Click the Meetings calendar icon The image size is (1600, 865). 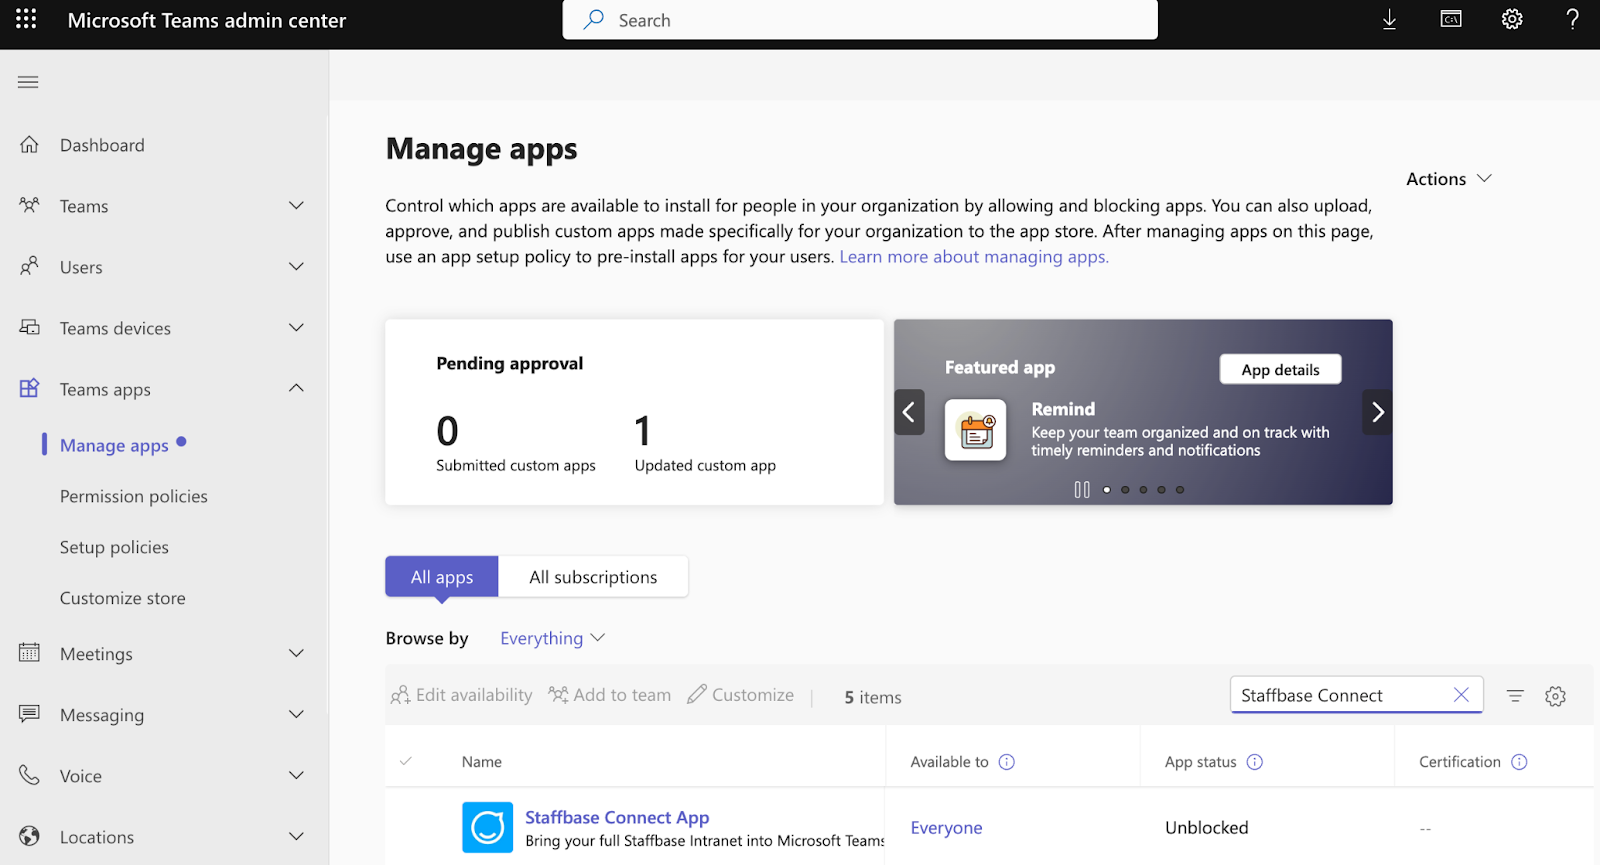[29, 653]
